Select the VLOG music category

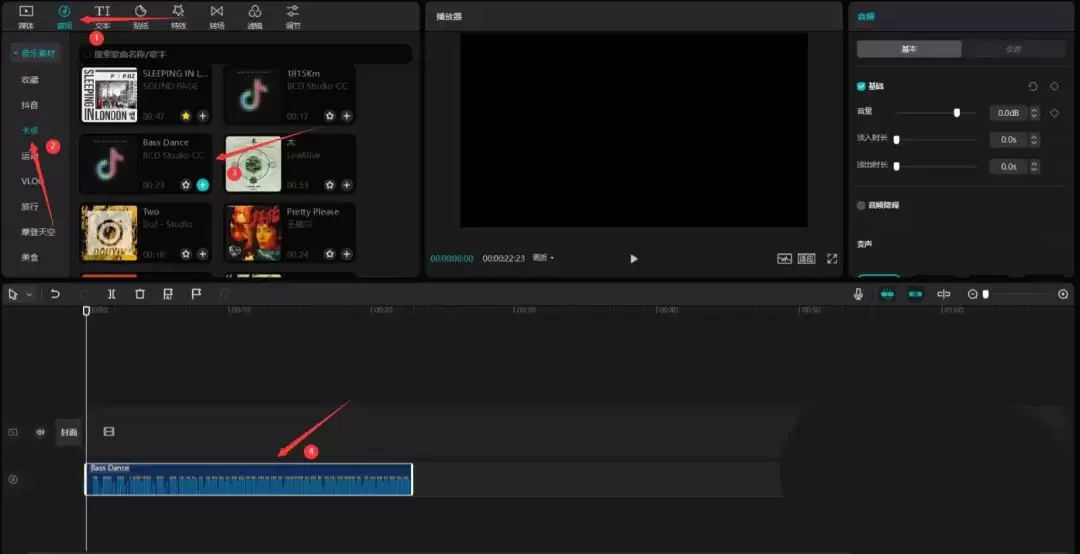[x=32, y=181]
